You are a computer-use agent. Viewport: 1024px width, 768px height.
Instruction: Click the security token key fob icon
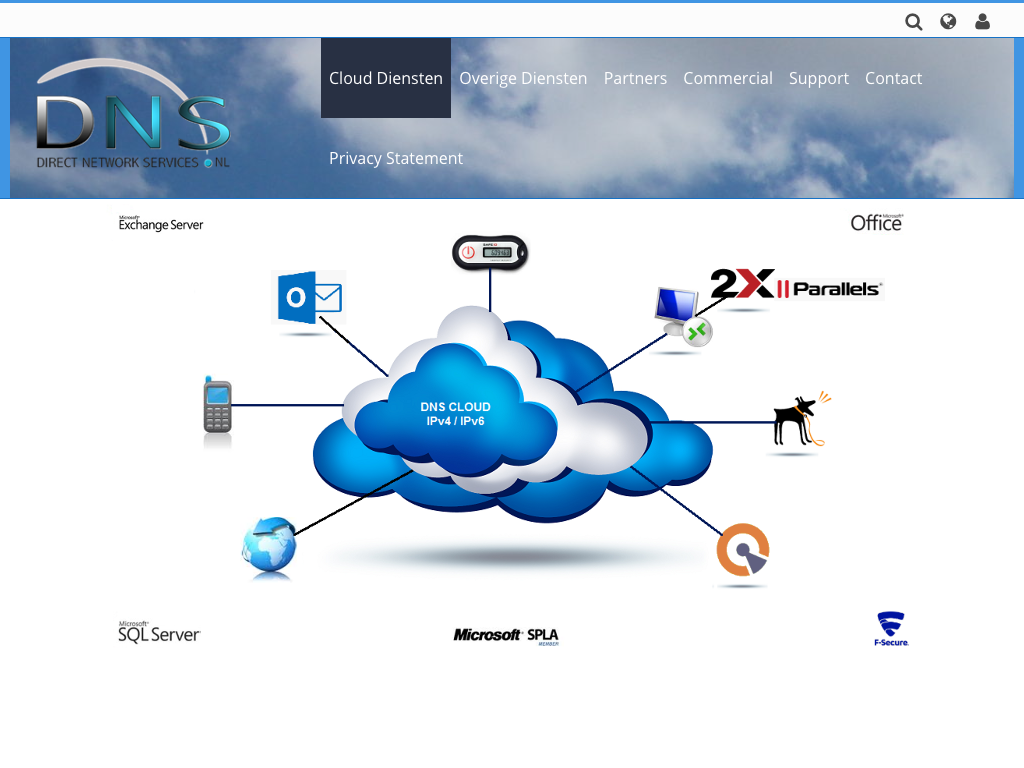click(490, 252)
